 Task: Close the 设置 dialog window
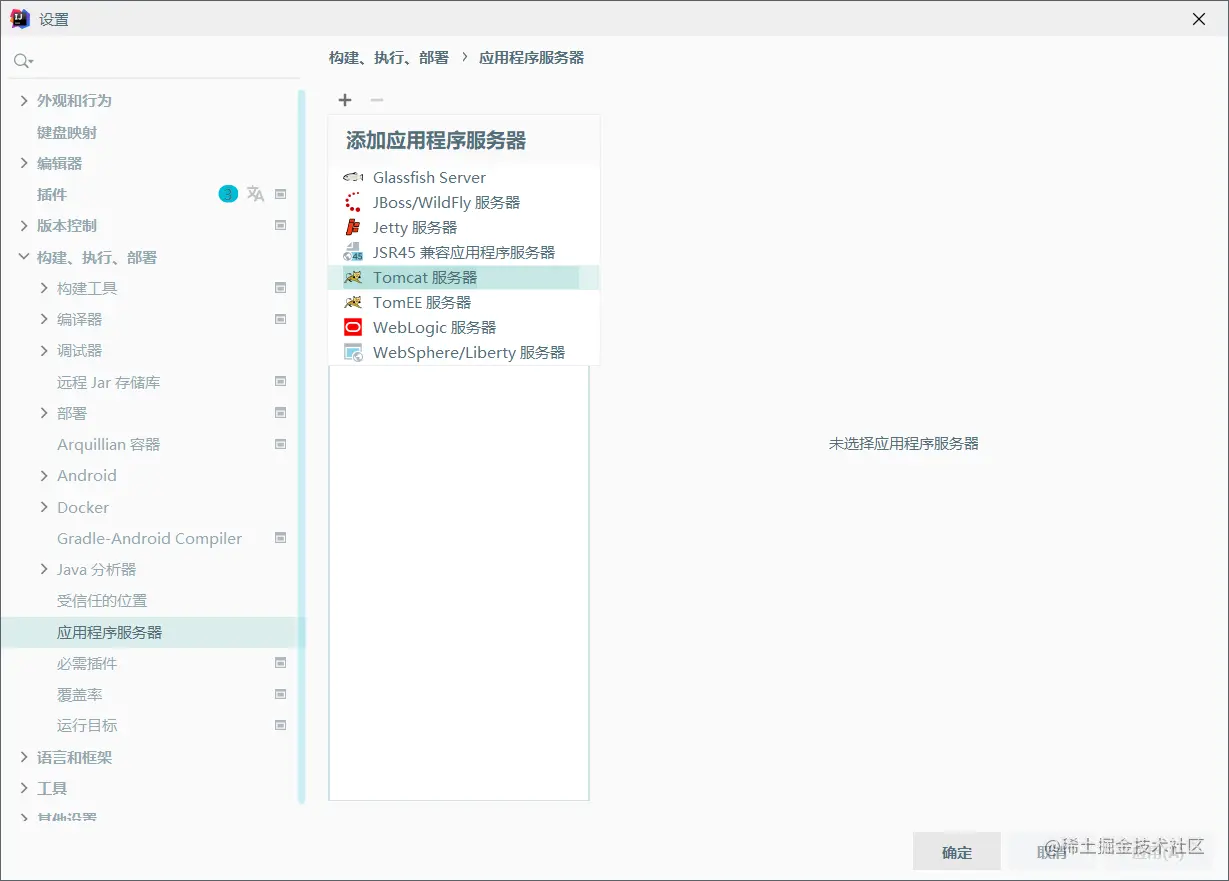(x=1199, y=19)
